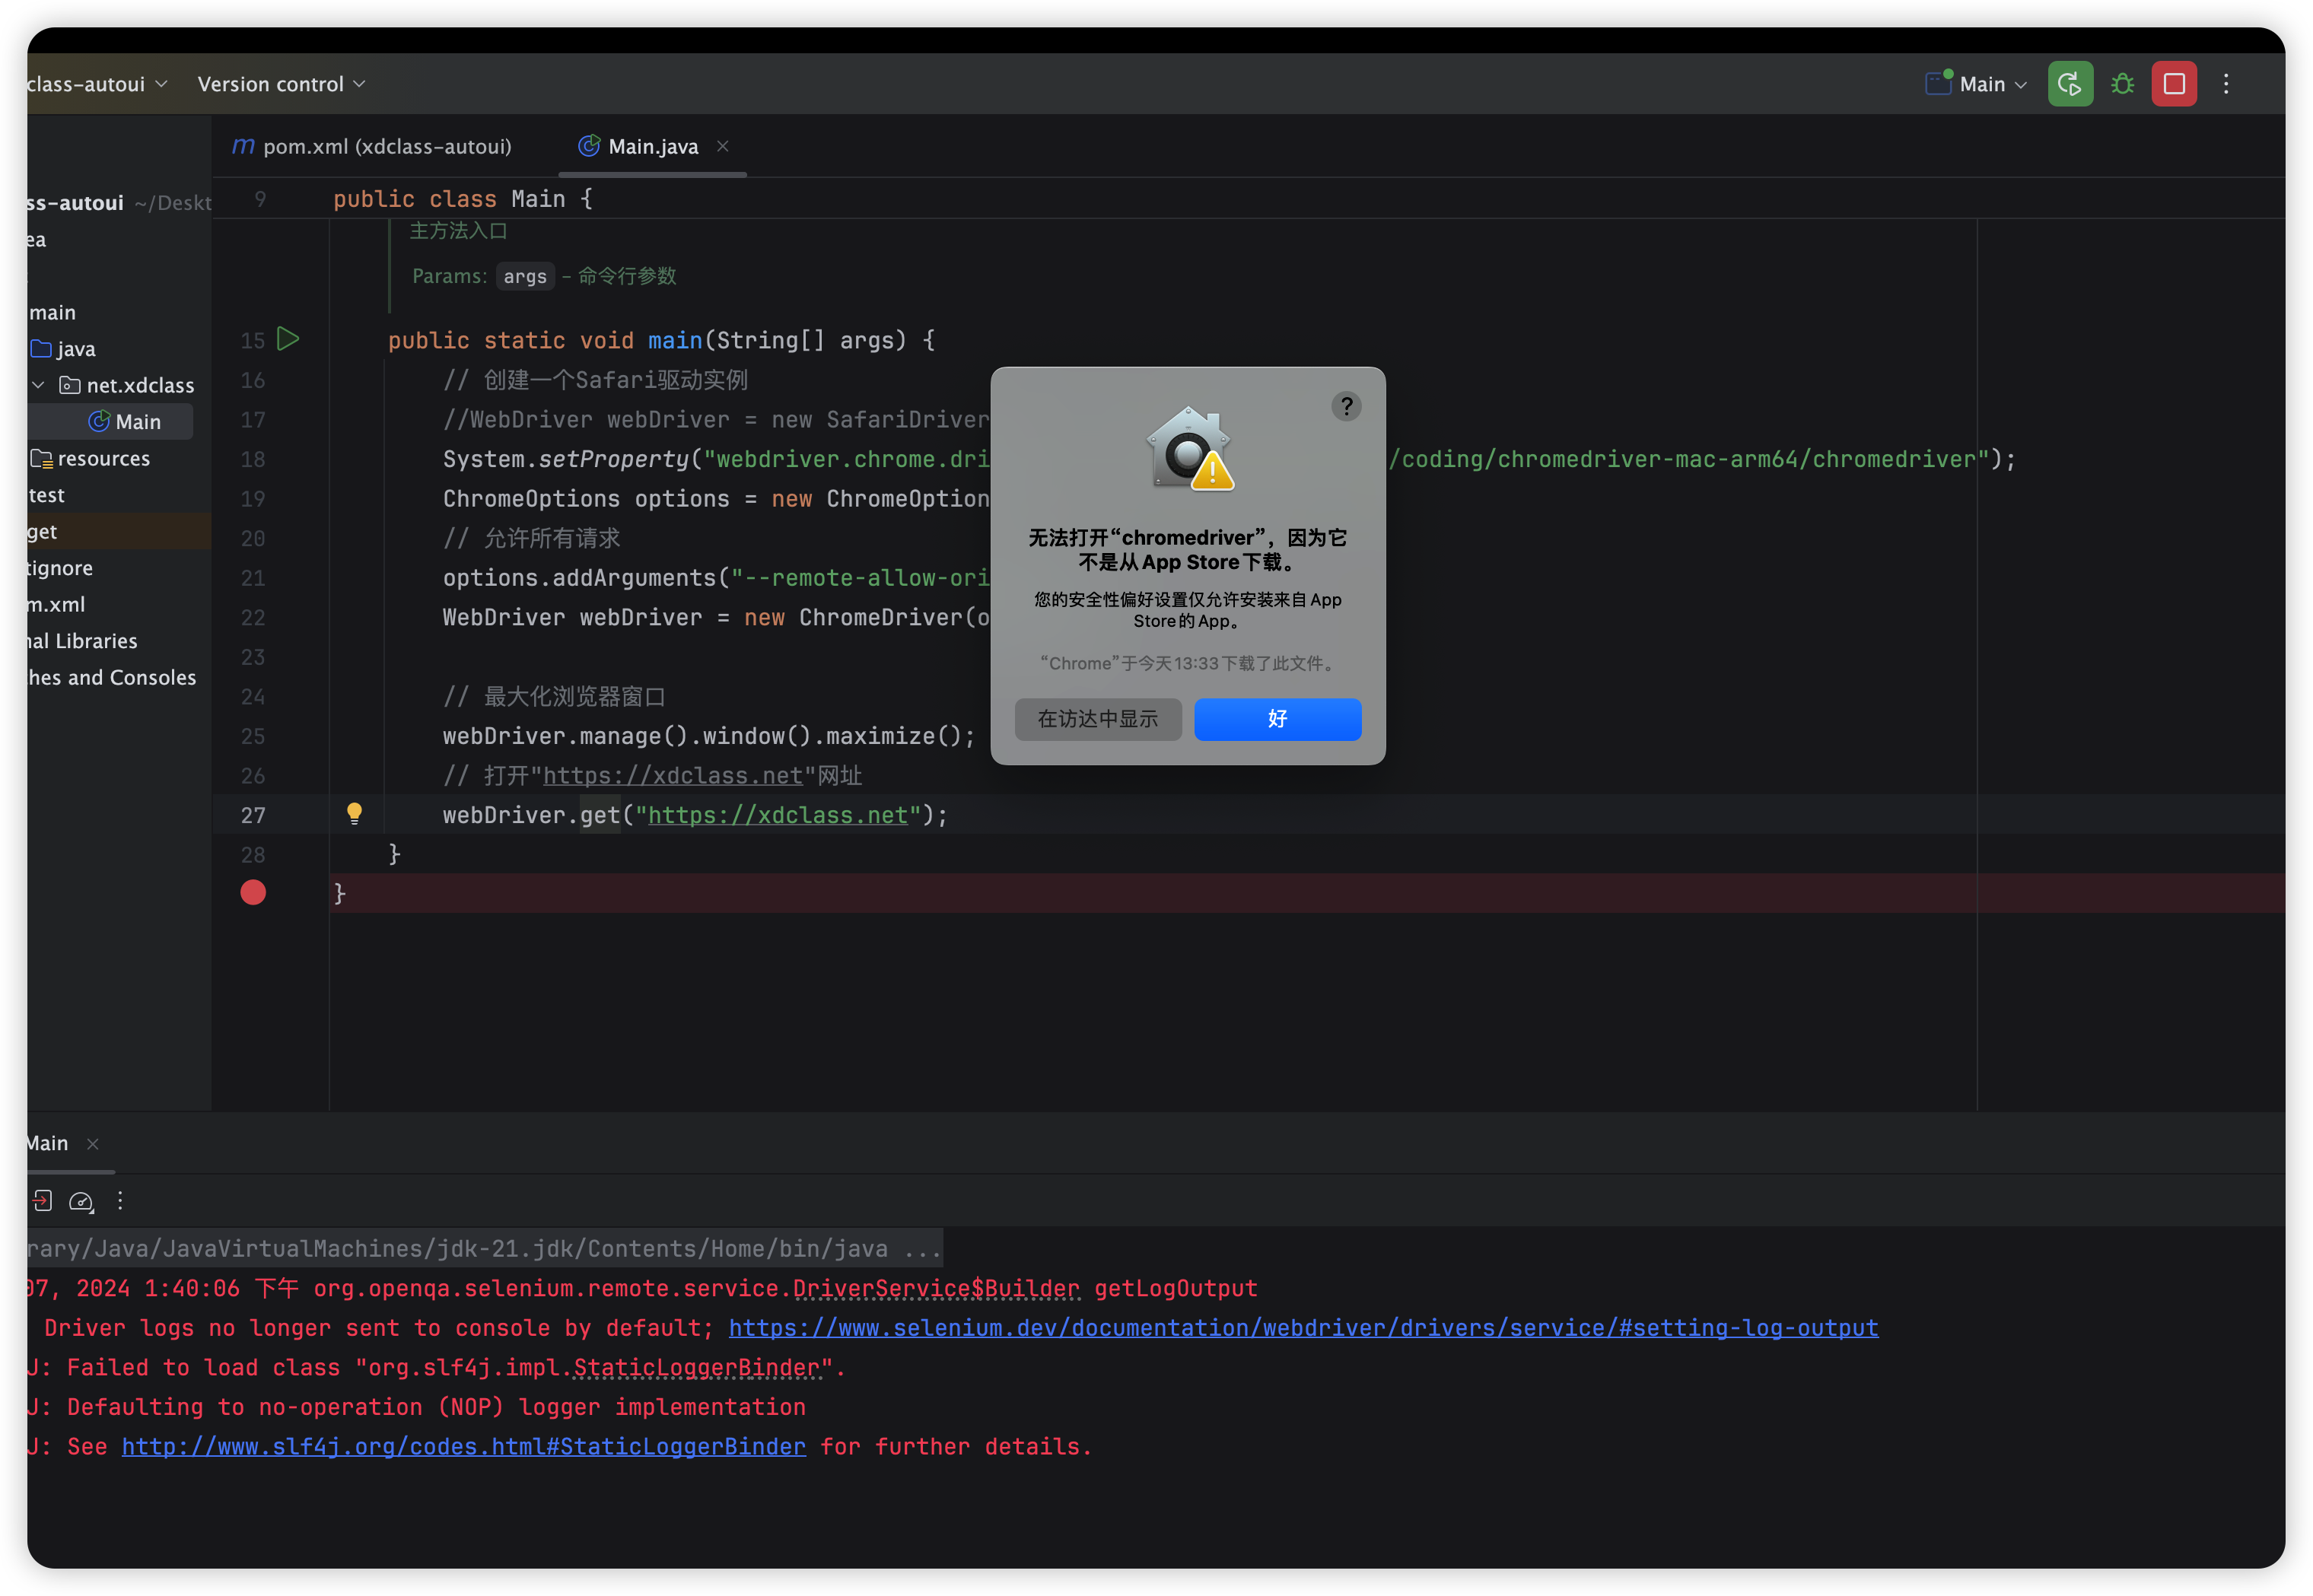Image resolution: width=2313 pixels, height=1596 pixels.
Task: Click the args parameter tag in doc comment
Action: 525,276
